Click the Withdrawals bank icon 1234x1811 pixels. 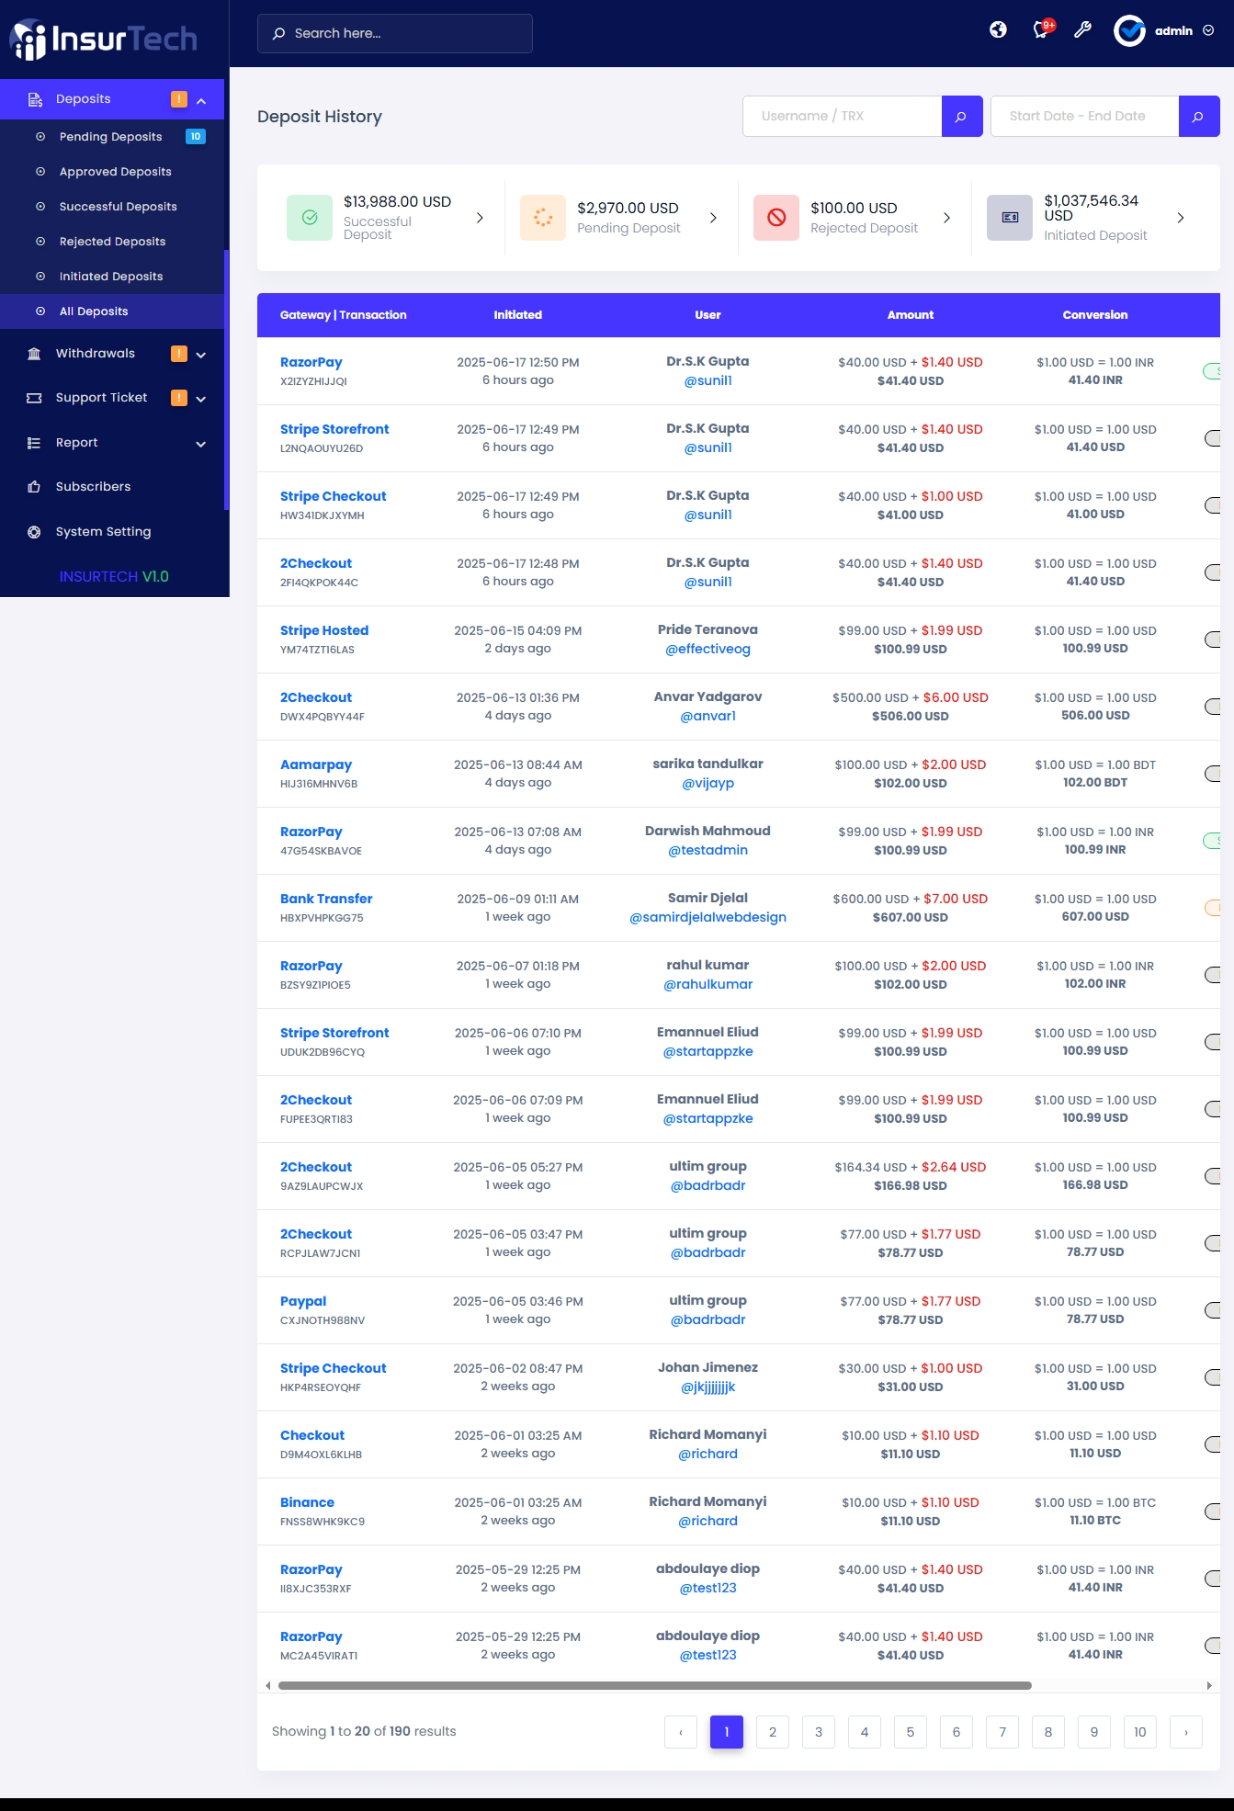[x=34, y=354]
